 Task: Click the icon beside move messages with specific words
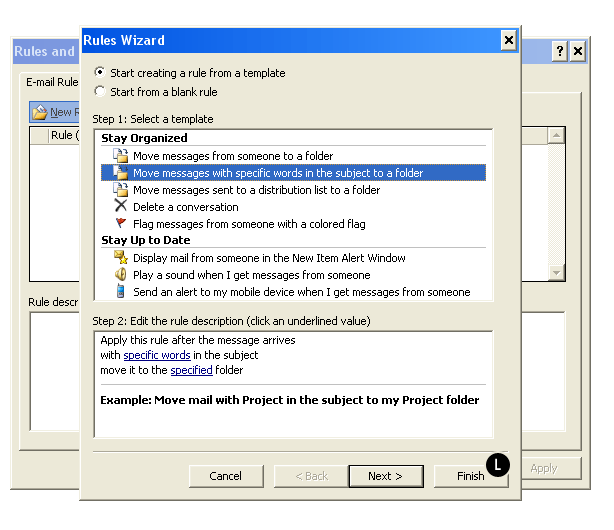120,173
